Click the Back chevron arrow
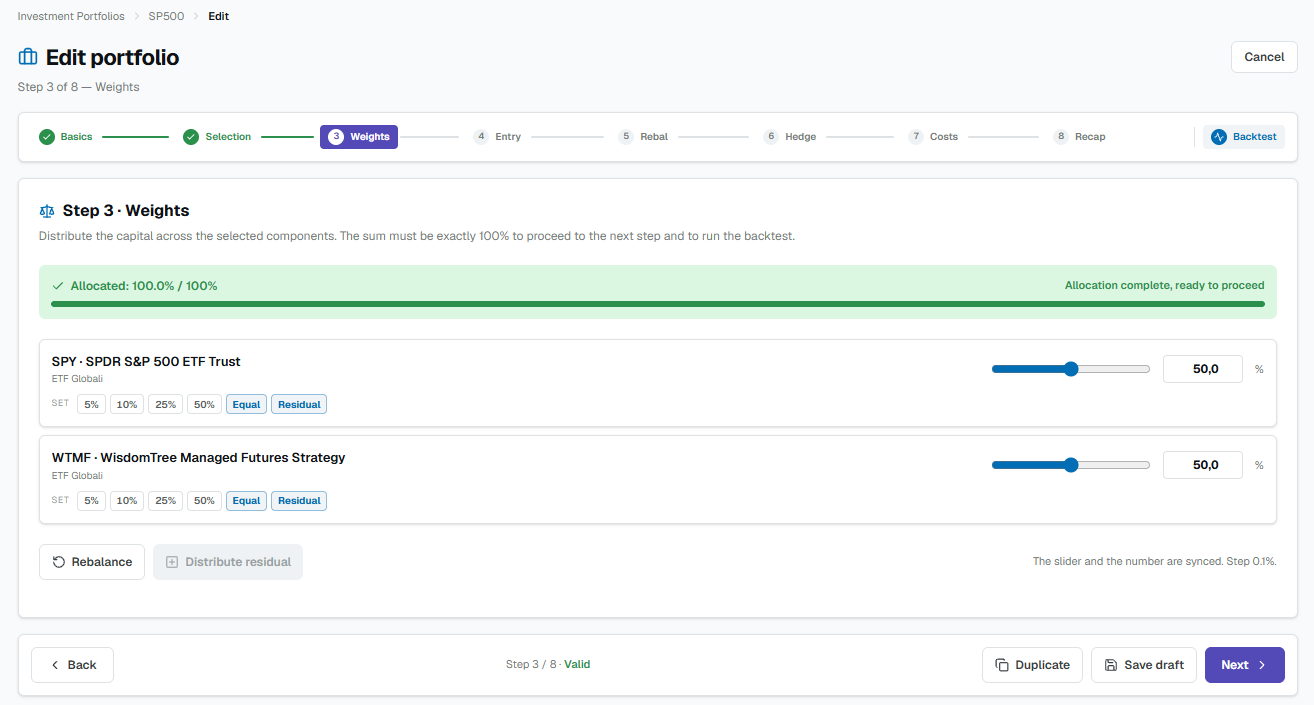The height and width of the screenshot is (705, 1314). click(55, 665)
